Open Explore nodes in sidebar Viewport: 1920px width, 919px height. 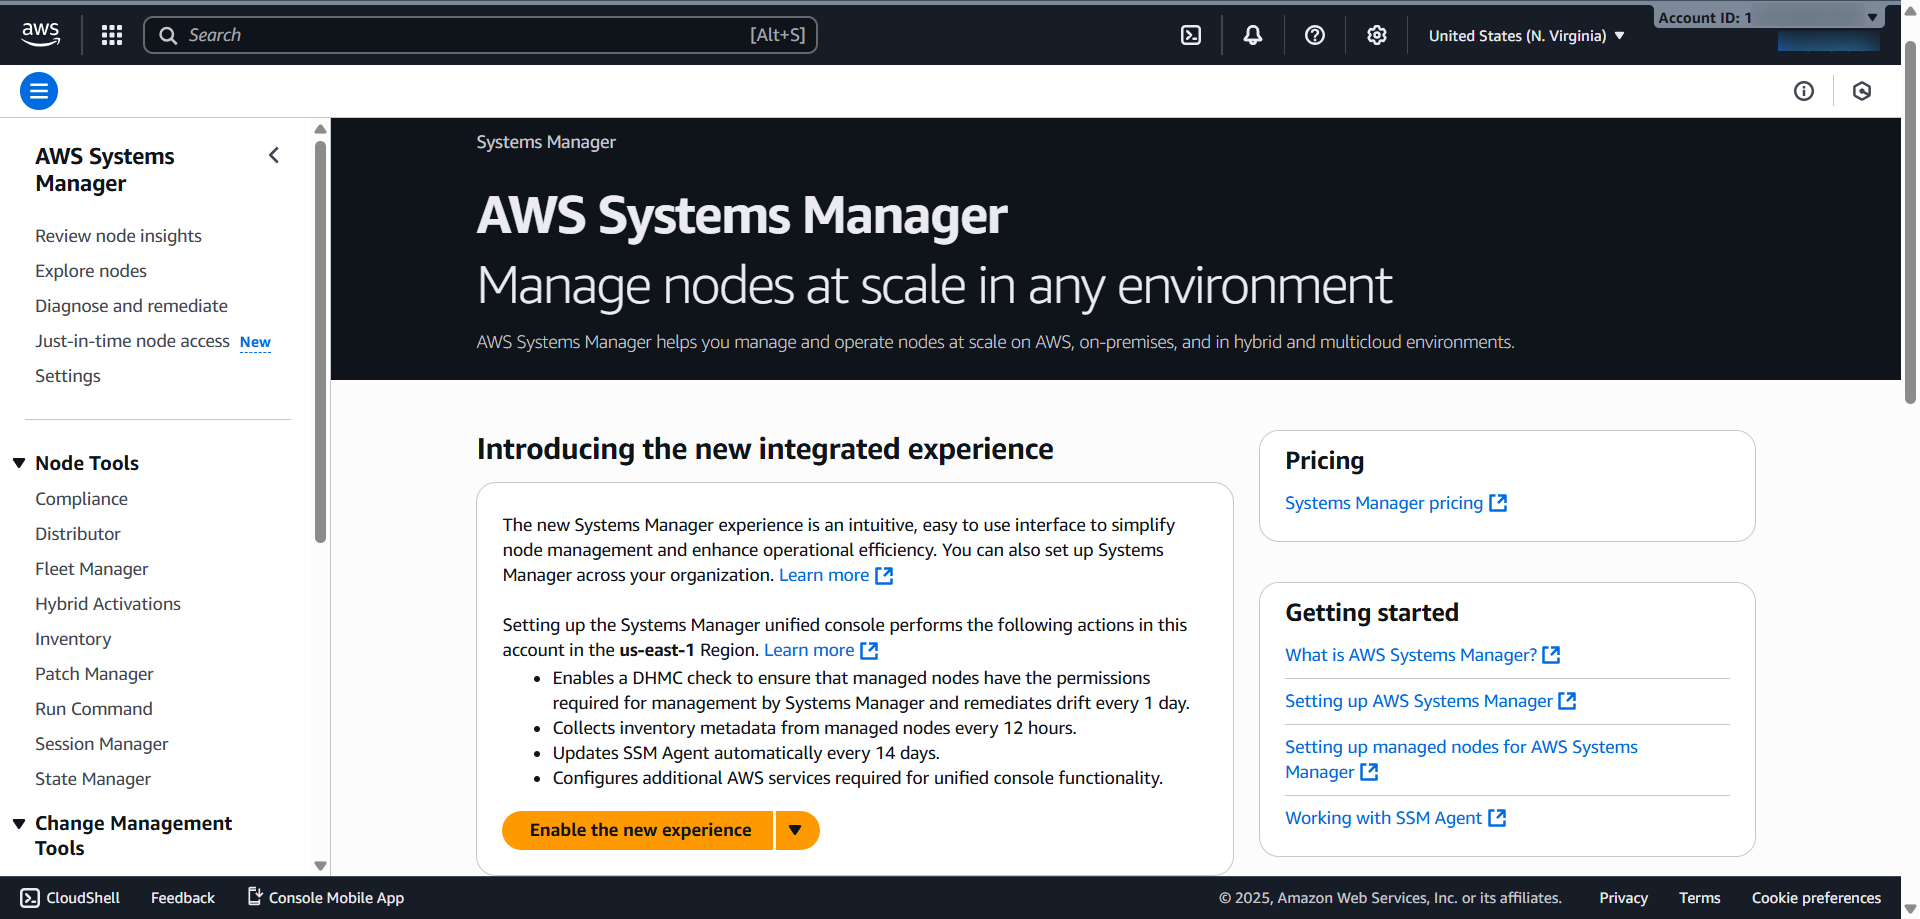point(91,271)
